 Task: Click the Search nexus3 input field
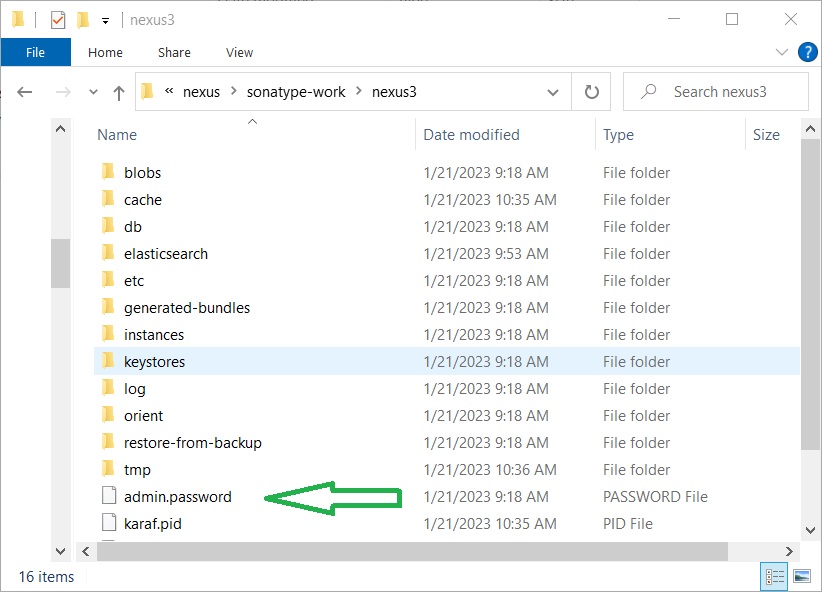716,92
